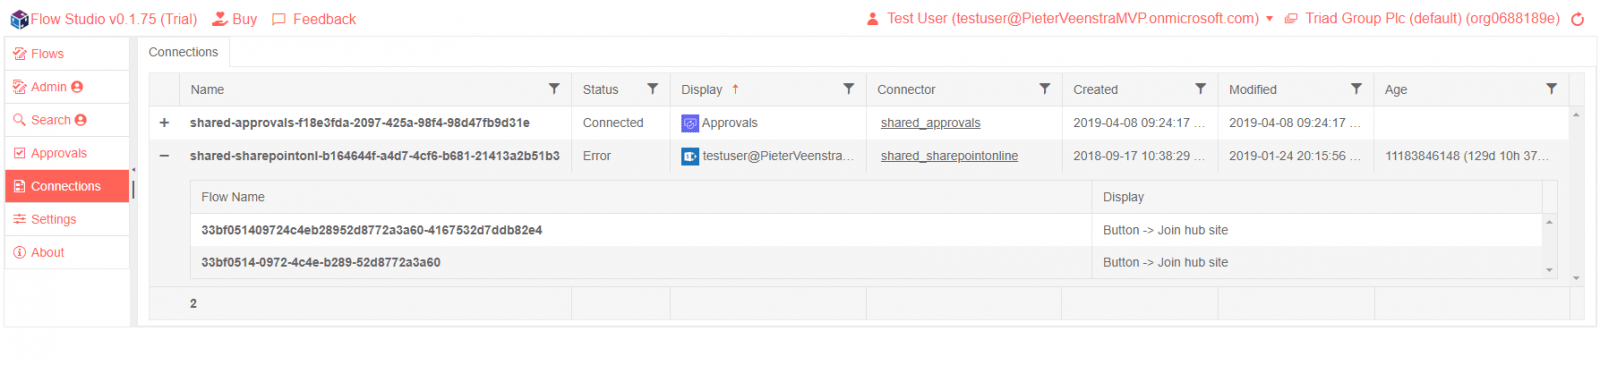The image size is (1600, 365).
Task: Open the Modified column filter
Action: coord(1357,89)
